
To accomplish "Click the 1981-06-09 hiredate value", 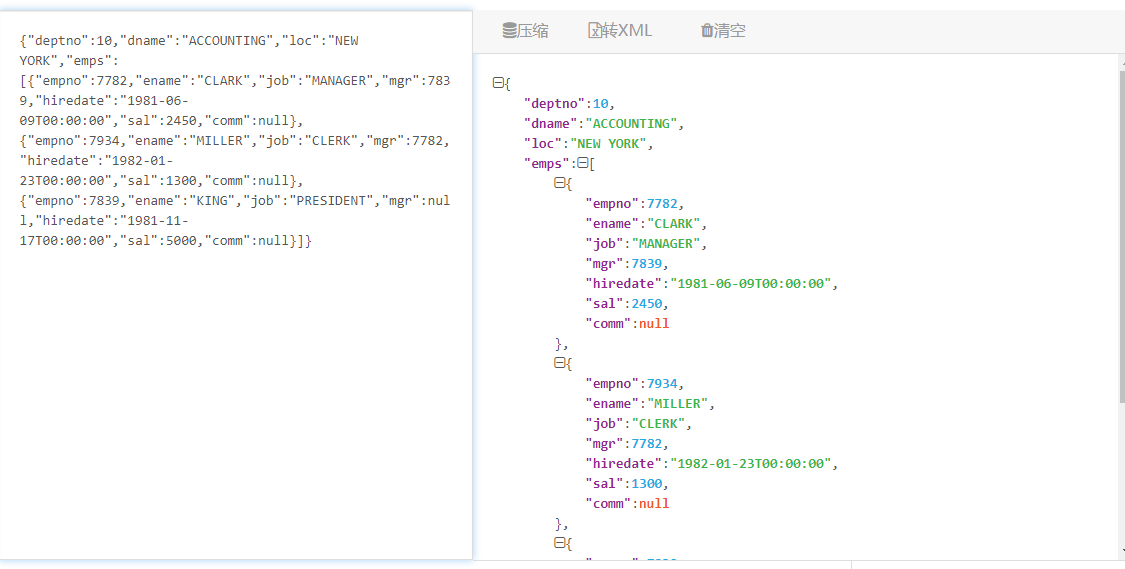I will [750, 284].
